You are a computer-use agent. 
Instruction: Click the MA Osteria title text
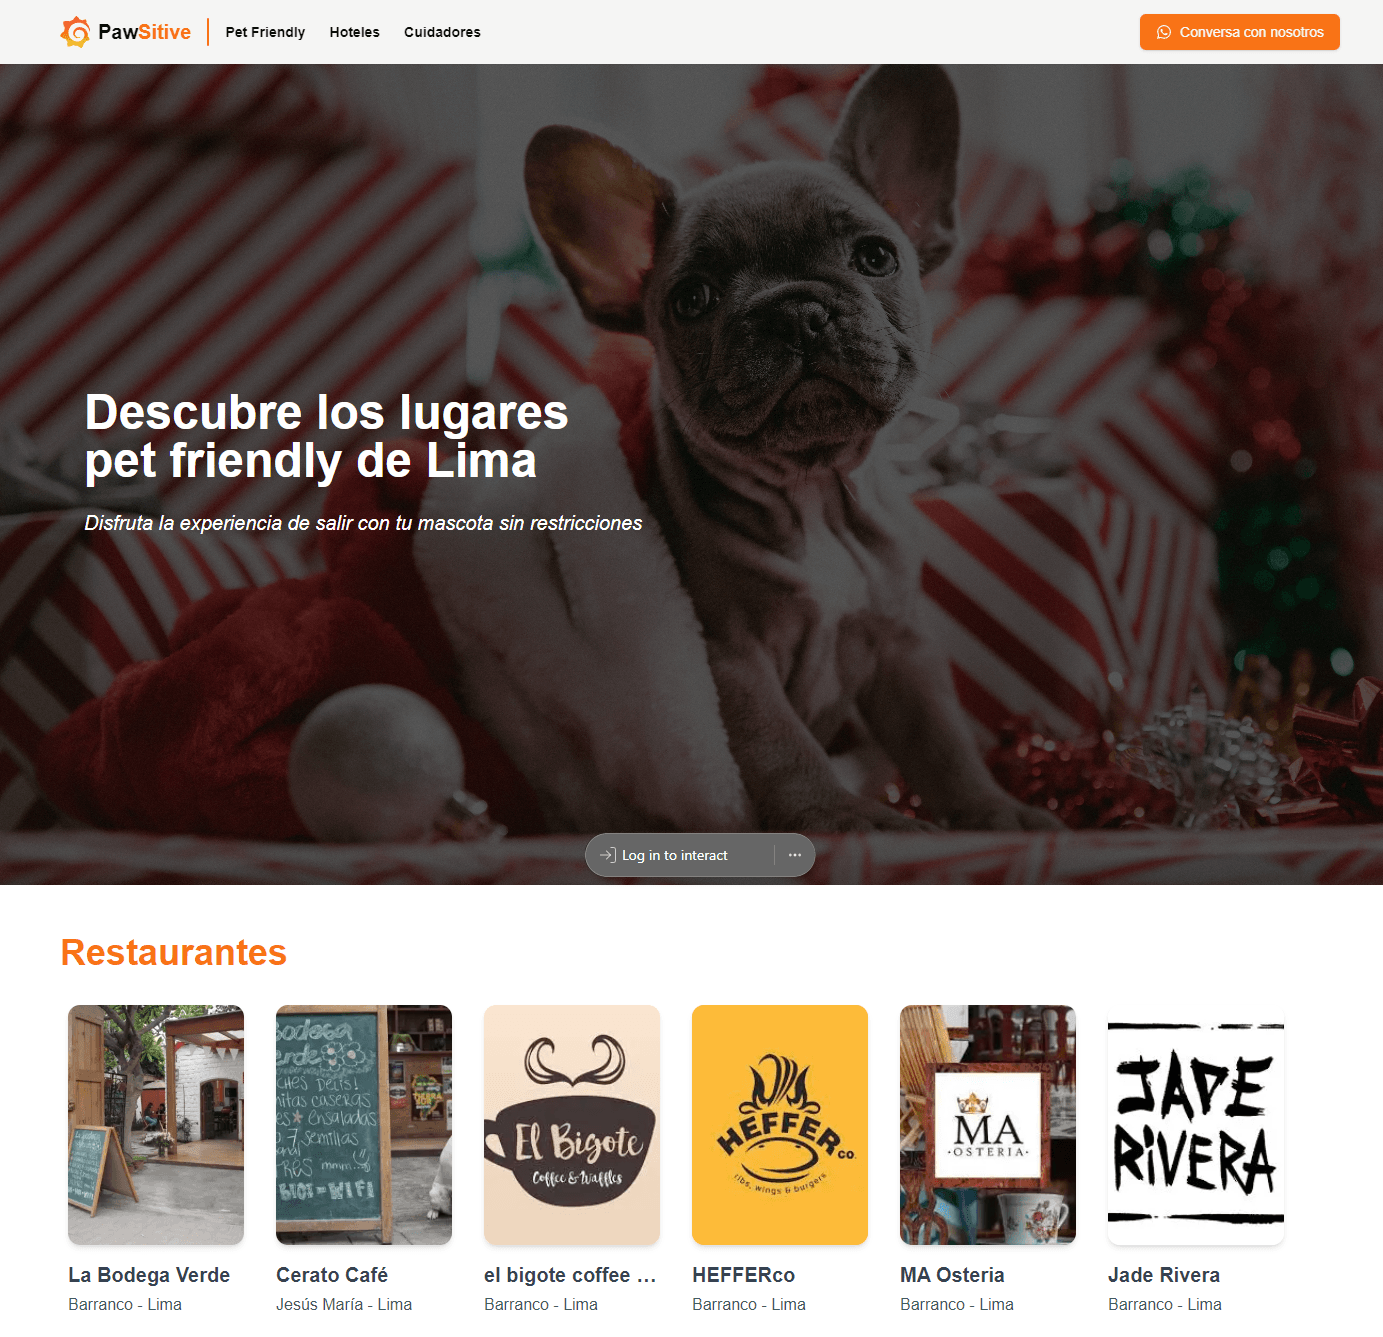[952, 1275]
